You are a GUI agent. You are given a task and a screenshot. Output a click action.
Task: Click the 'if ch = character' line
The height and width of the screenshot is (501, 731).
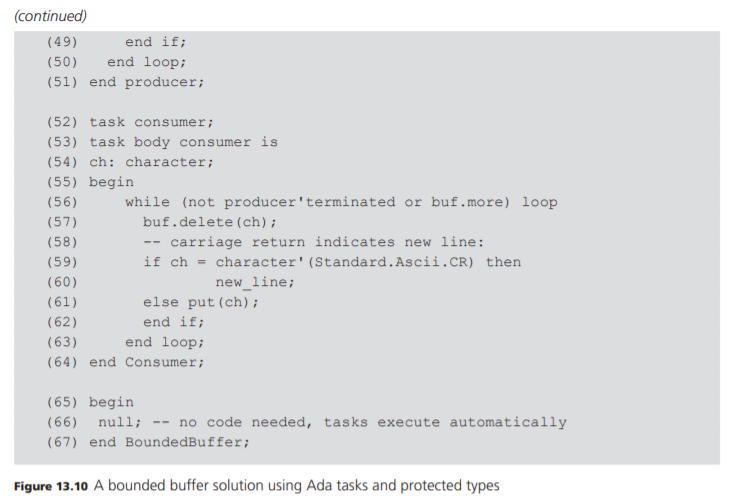[332, 262]
